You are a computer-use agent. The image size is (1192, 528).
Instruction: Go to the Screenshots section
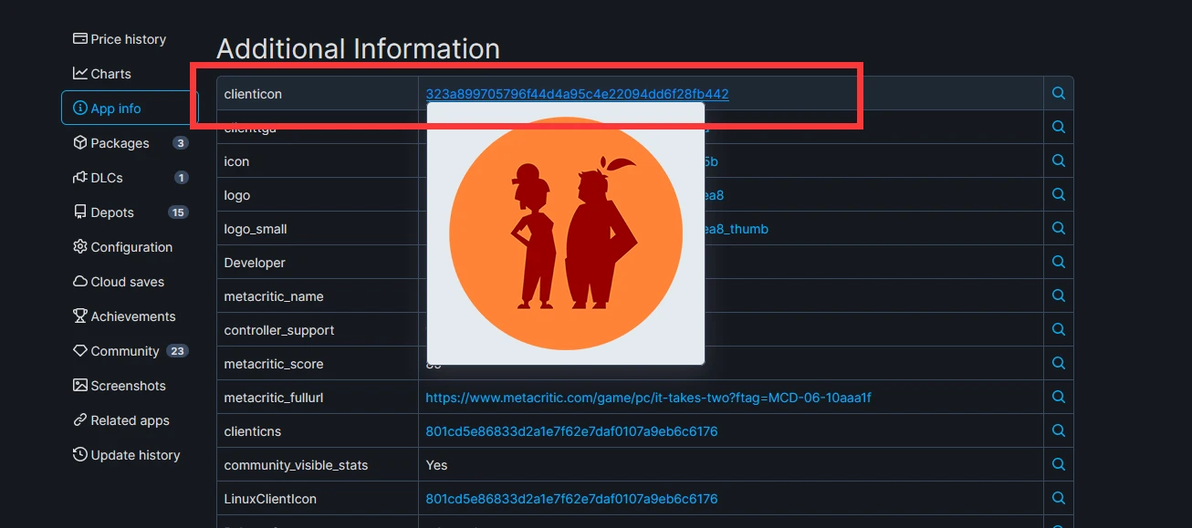click(119, 386)
